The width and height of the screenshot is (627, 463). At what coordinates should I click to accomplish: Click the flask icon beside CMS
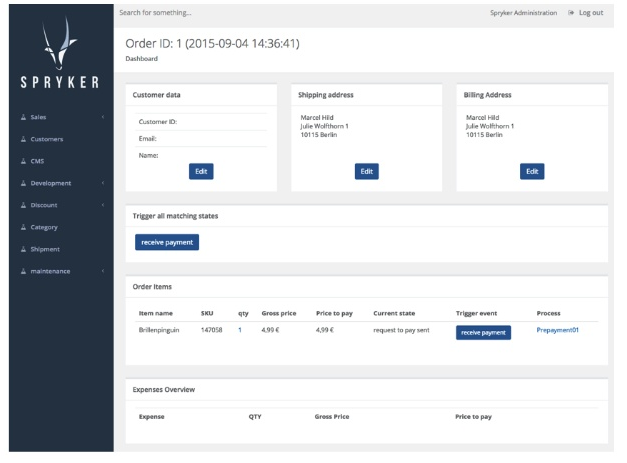click(23, 161)
